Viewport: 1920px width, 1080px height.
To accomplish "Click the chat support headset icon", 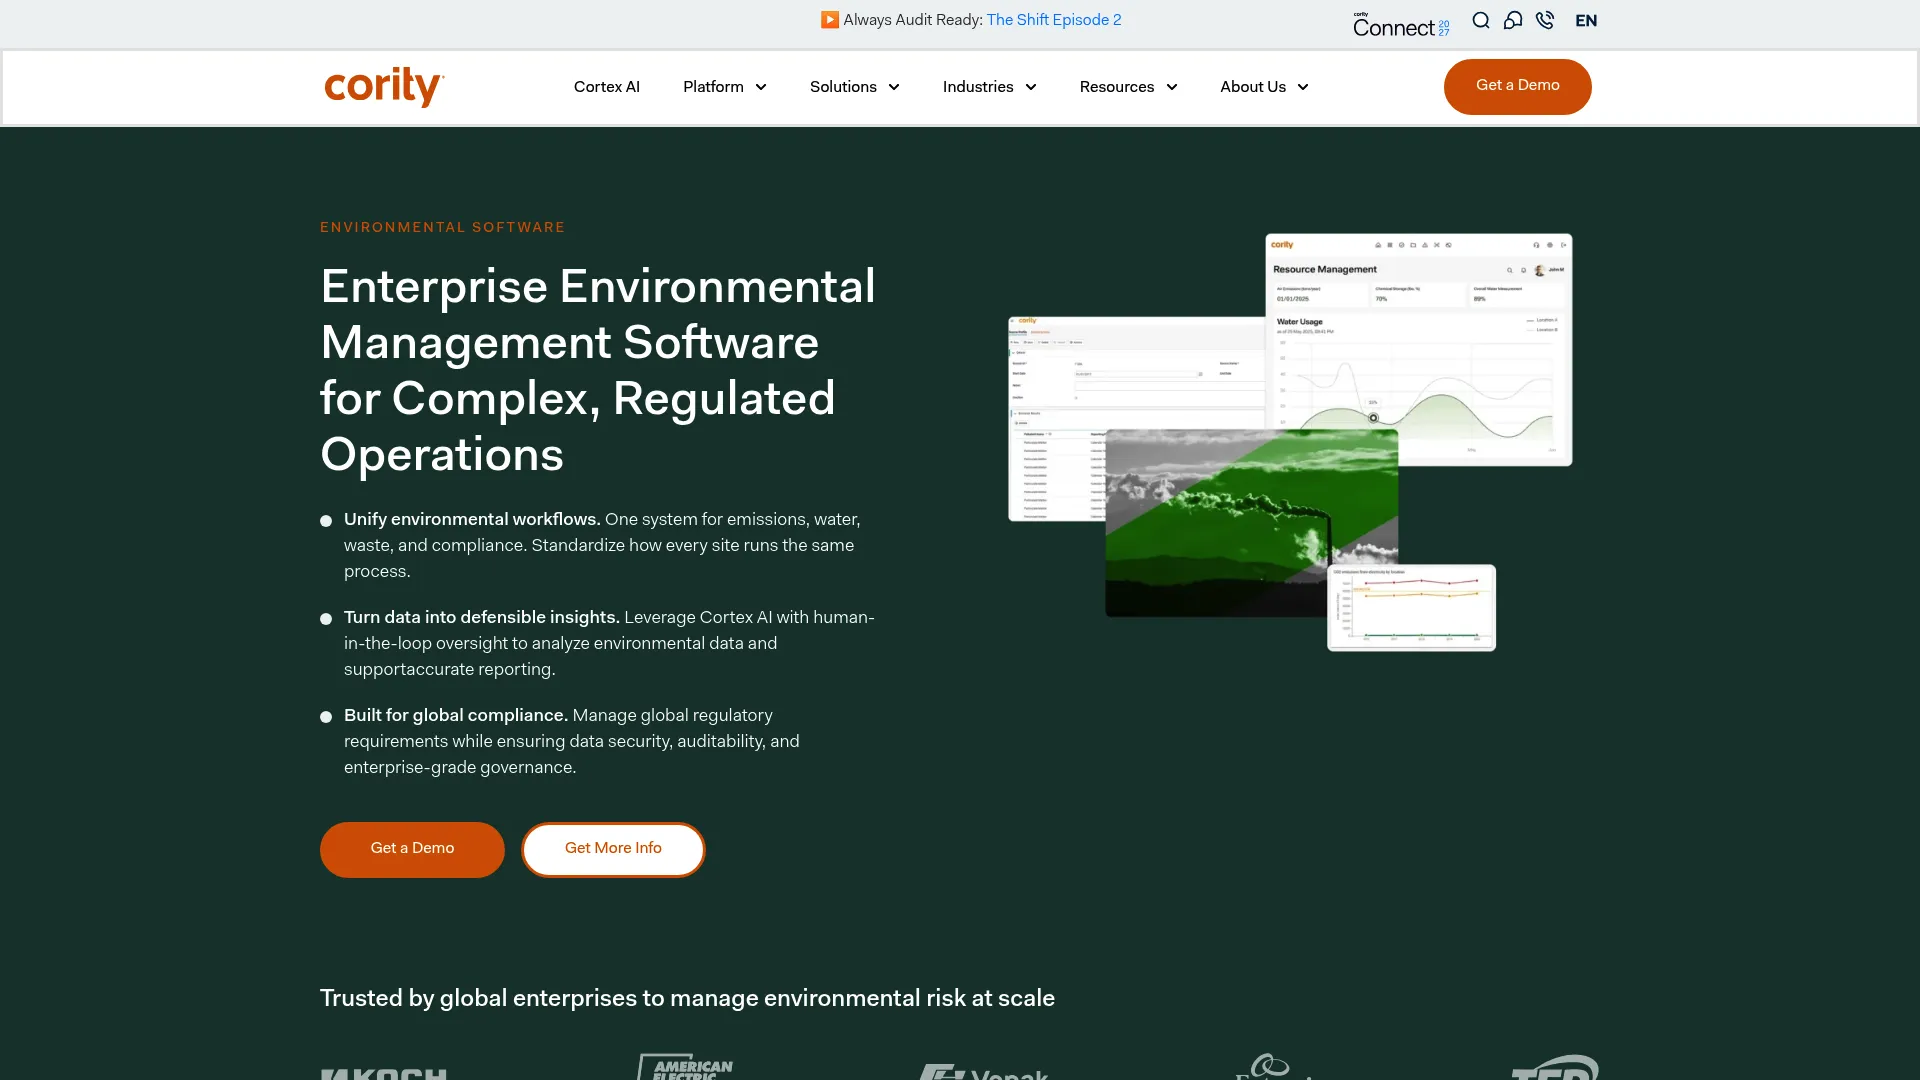I will 1513,21.
